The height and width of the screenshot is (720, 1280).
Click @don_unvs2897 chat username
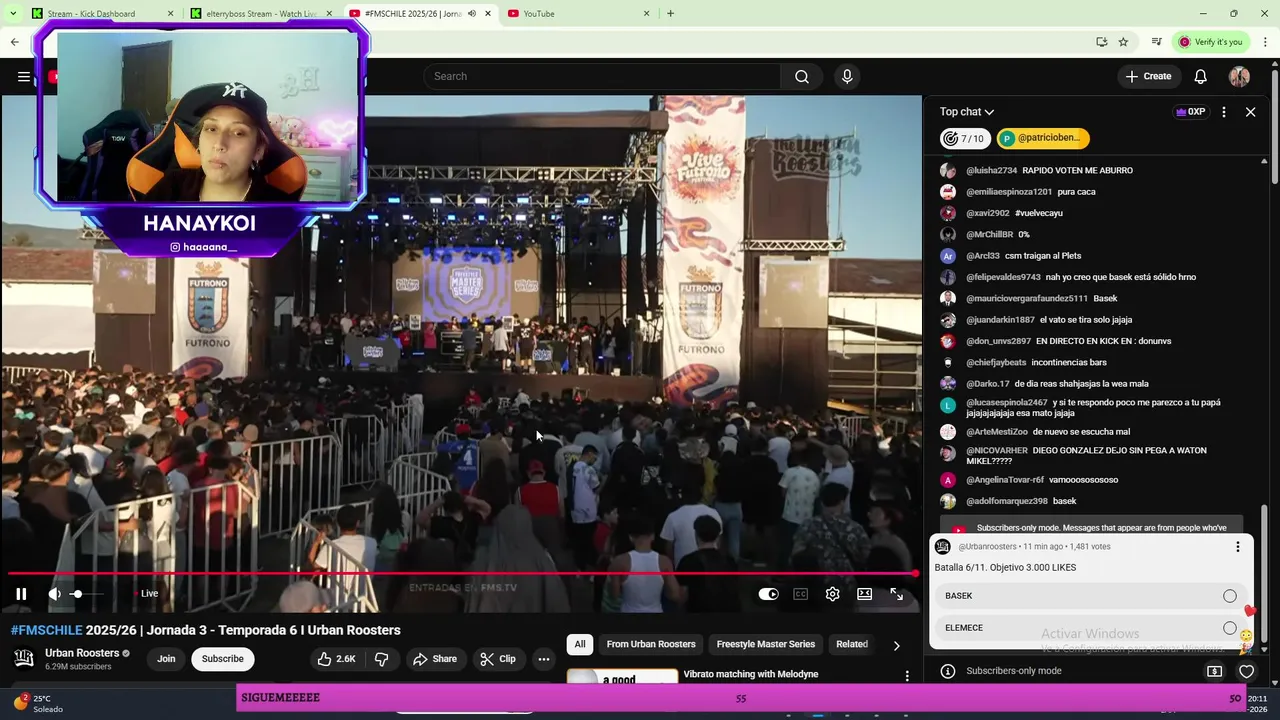click(998, 341)
